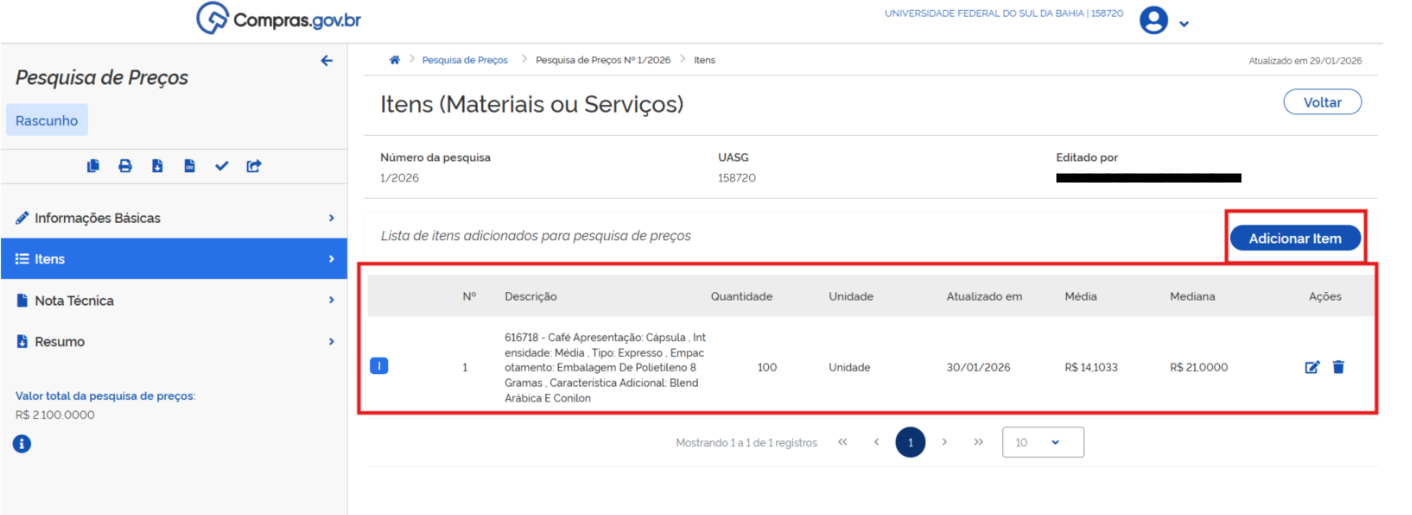Click the info icon below total value

coord(22,443)
